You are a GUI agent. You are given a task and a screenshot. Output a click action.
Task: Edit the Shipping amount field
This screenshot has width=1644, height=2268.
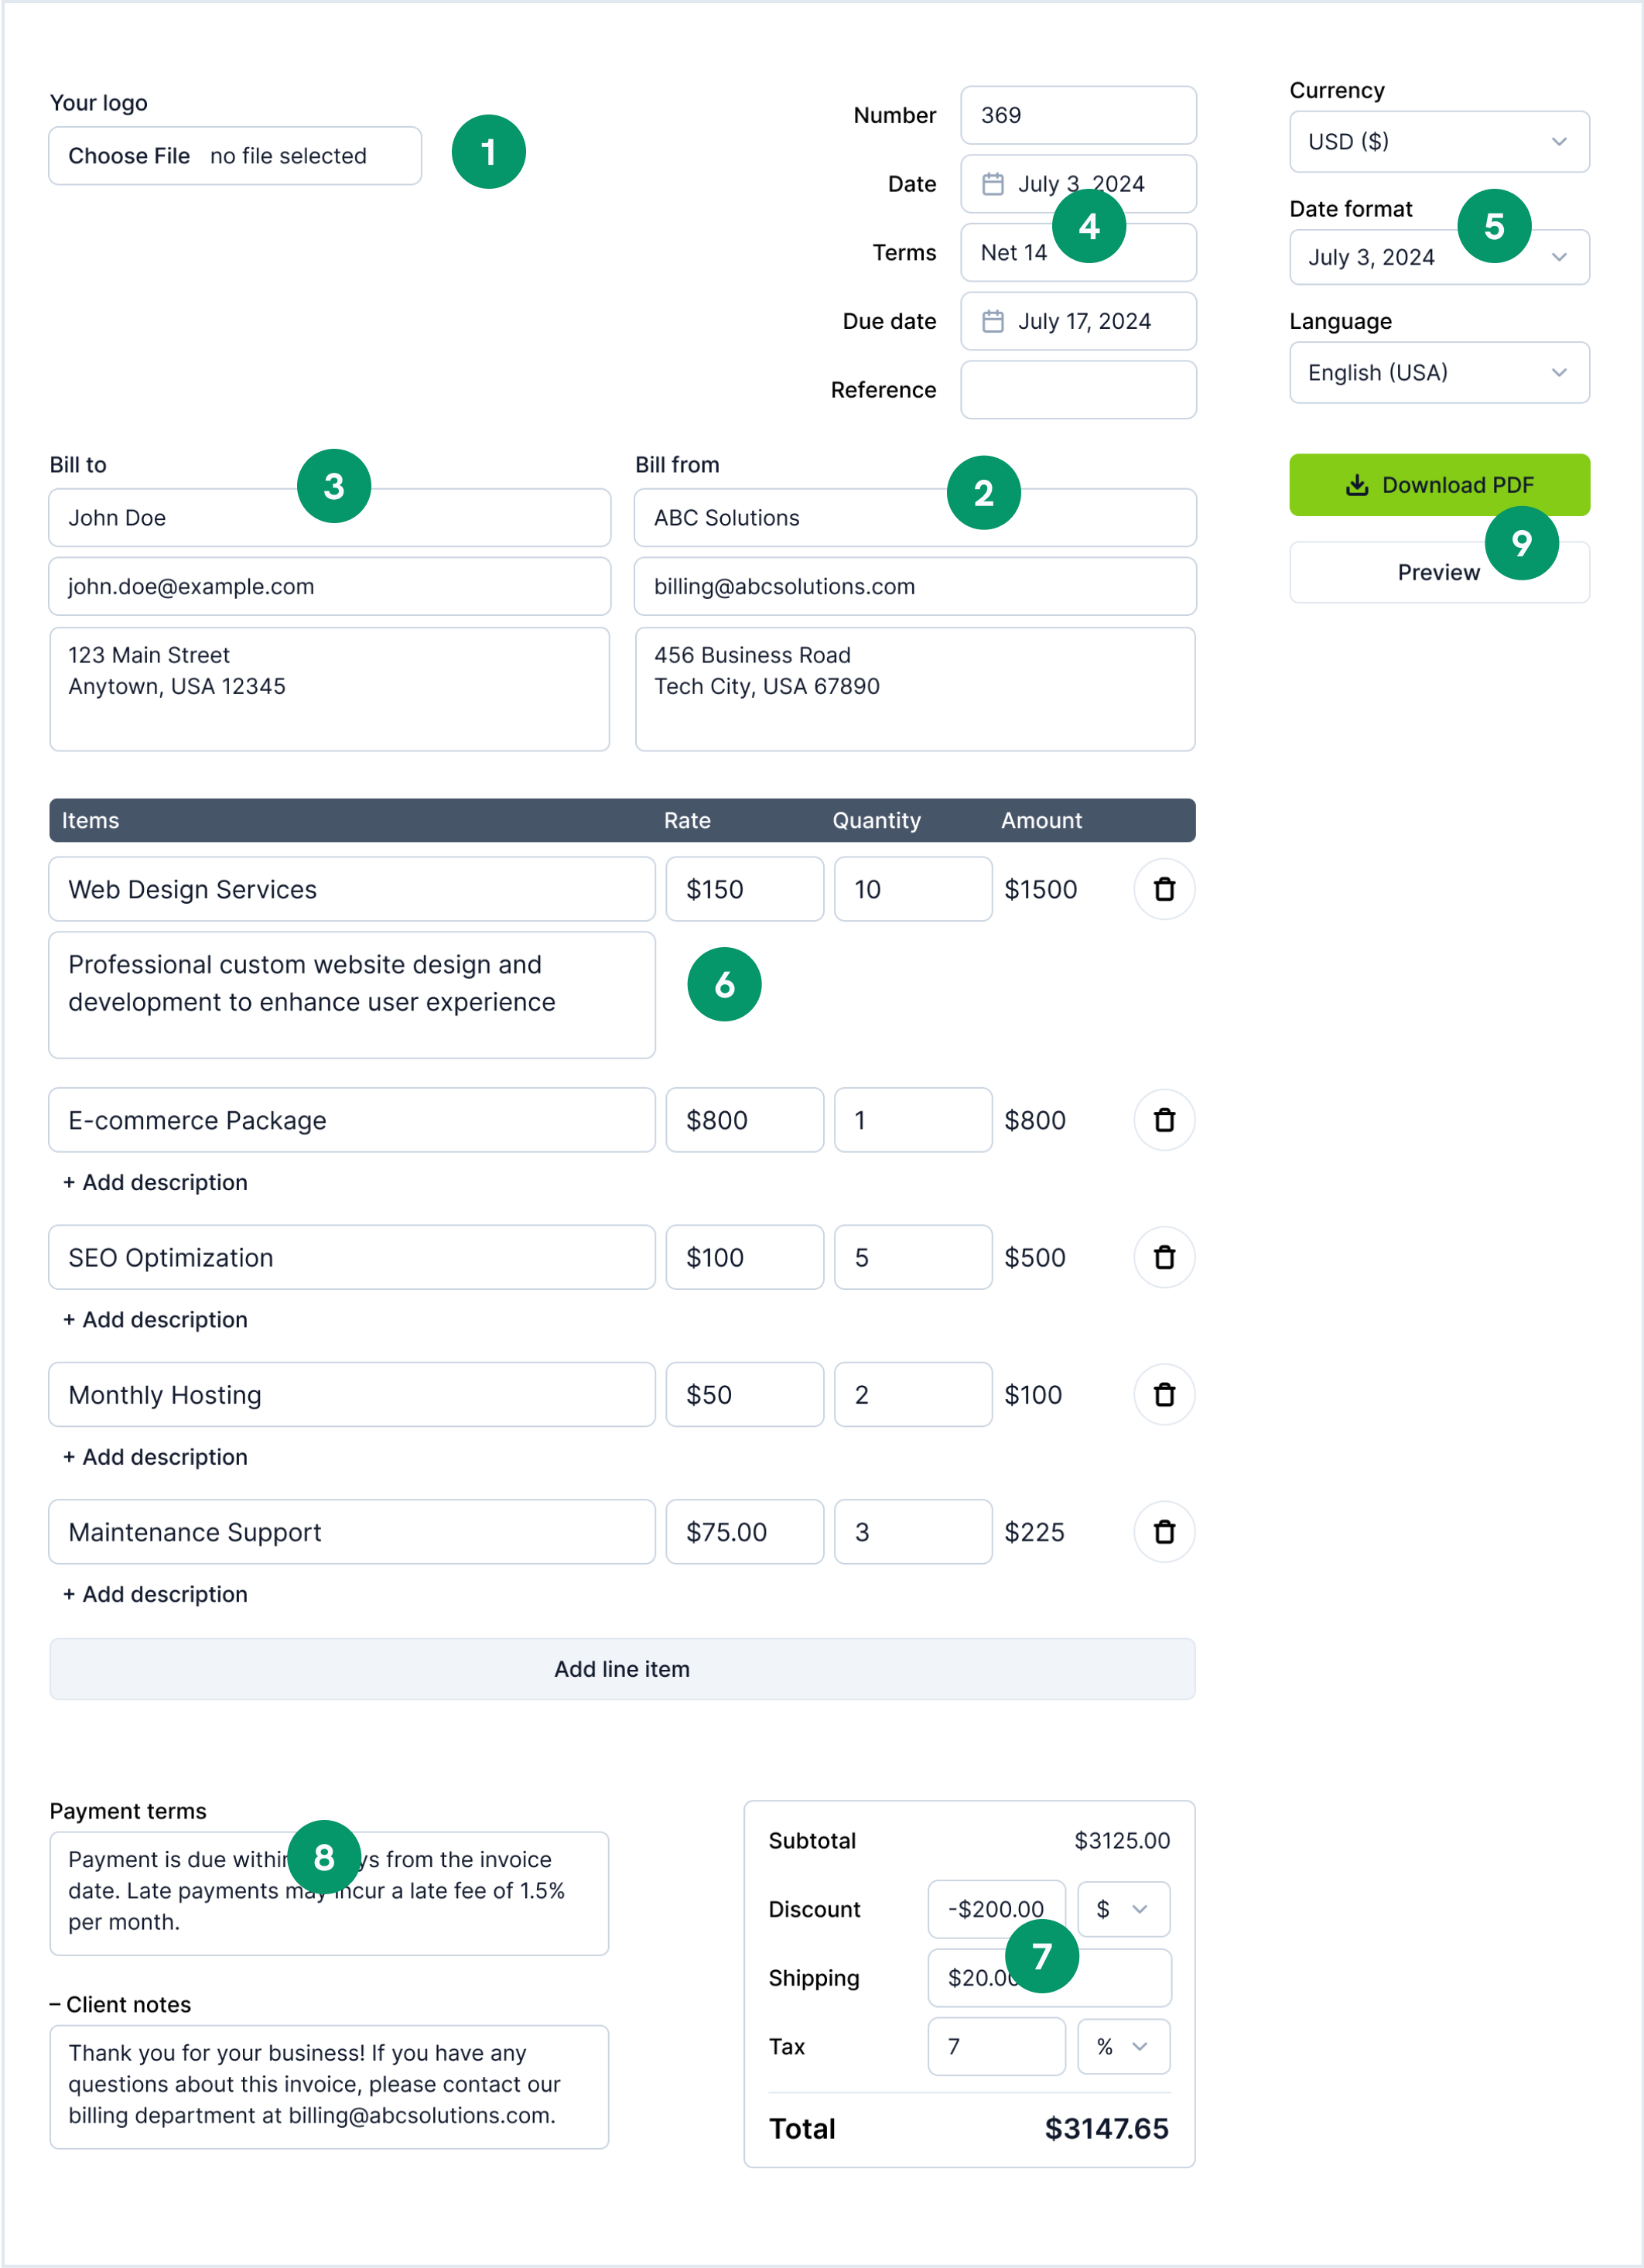click(1049, 1978)
